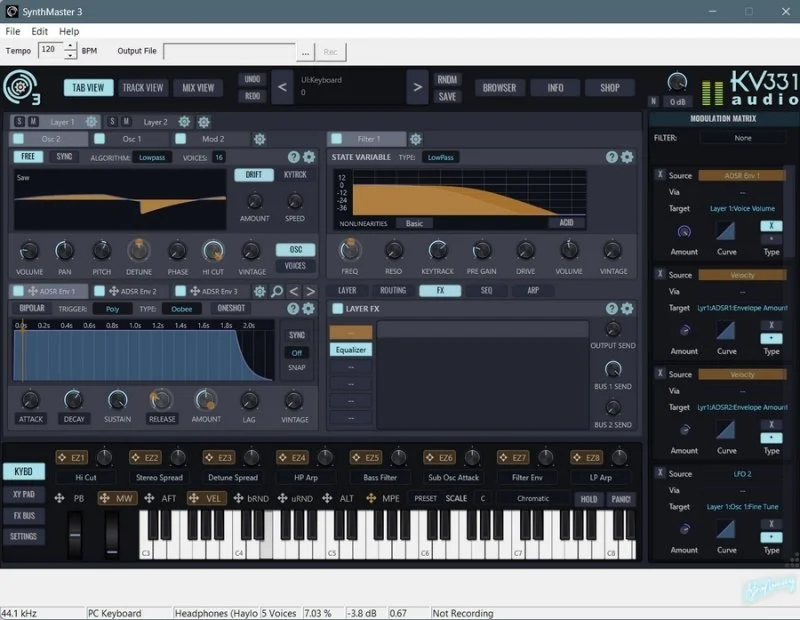
Task: Open the modulation matrix Filter dropdown
Action: pyautogui.click(x=743, y=138)
